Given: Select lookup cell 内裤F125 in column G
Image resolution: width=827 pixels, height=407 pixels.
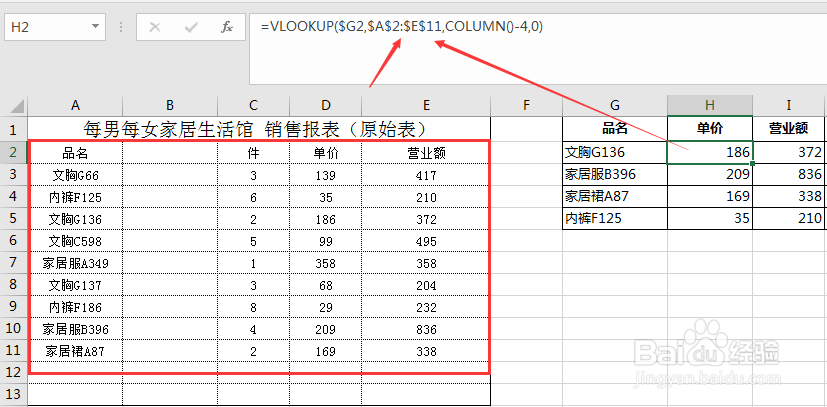Looking at the screenshot, I should pyautogui.click(x=615, y=218).
